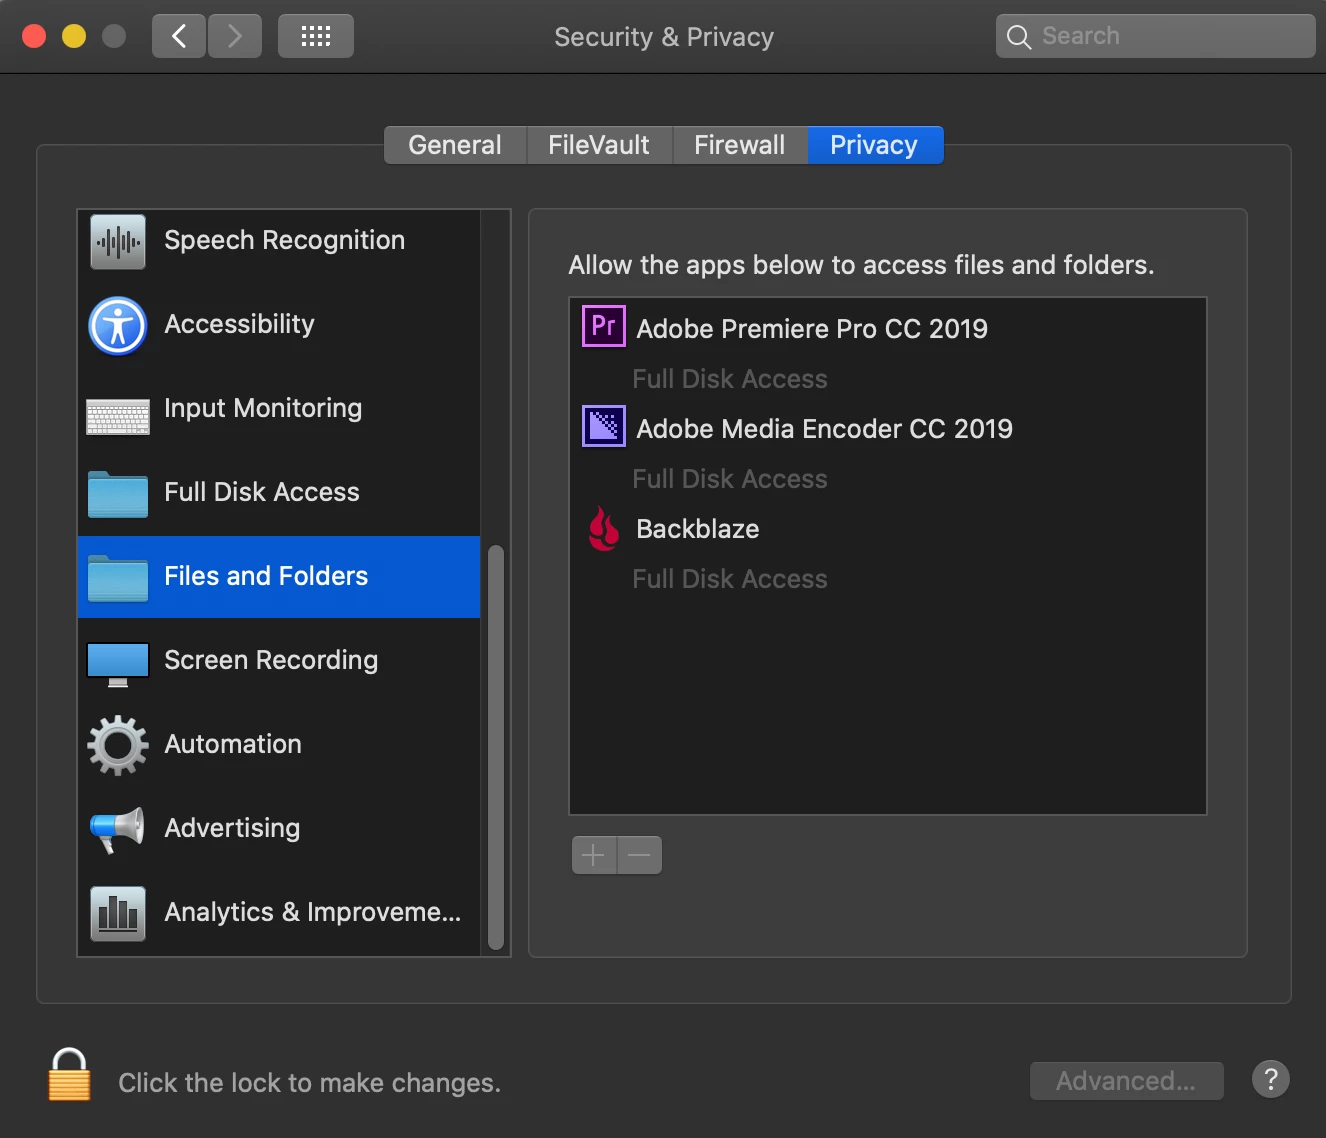The width and height of the screenshot is (1326, 1138).
Task: Click Full Disk Access under Backblaze
Action: pos(730,579)
